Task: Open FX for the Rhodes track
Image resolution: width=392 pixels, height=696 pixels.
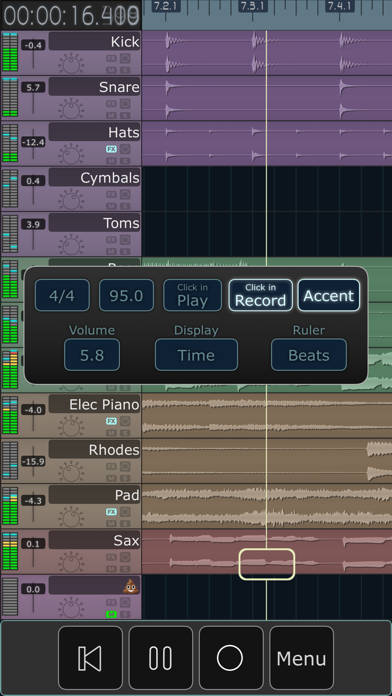Action: [x=111, y=466]
